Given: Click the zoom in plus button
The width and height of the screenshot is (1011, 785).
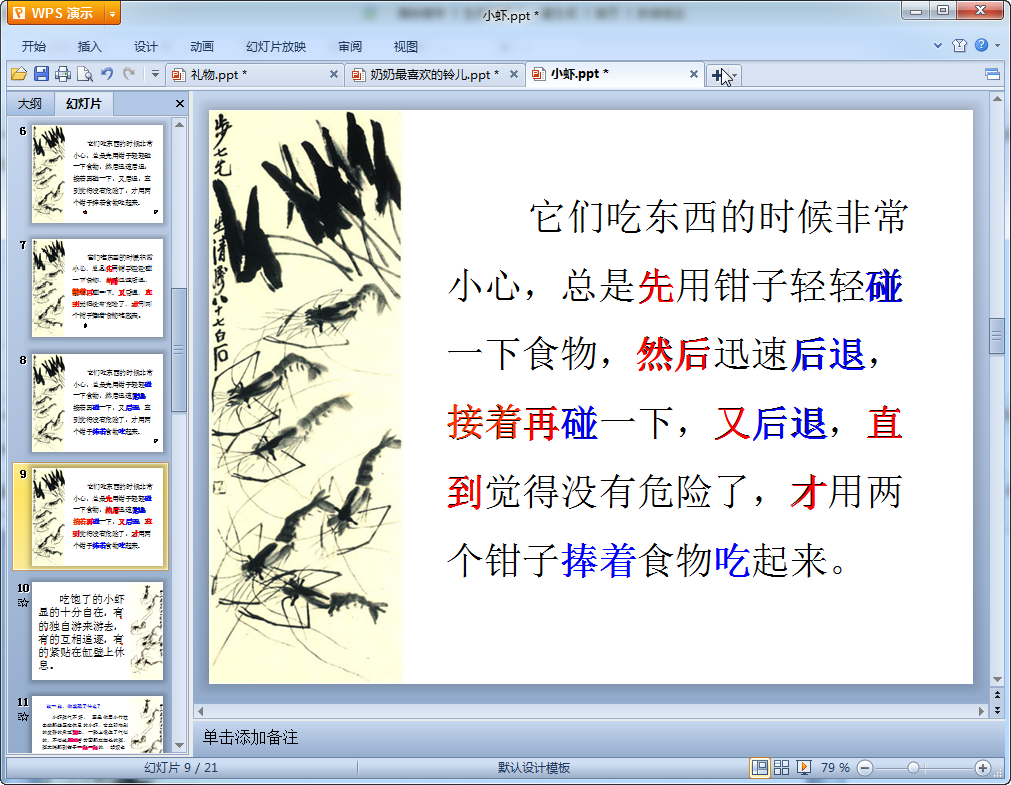Looking at the screenshot, I should coord(982,767).
